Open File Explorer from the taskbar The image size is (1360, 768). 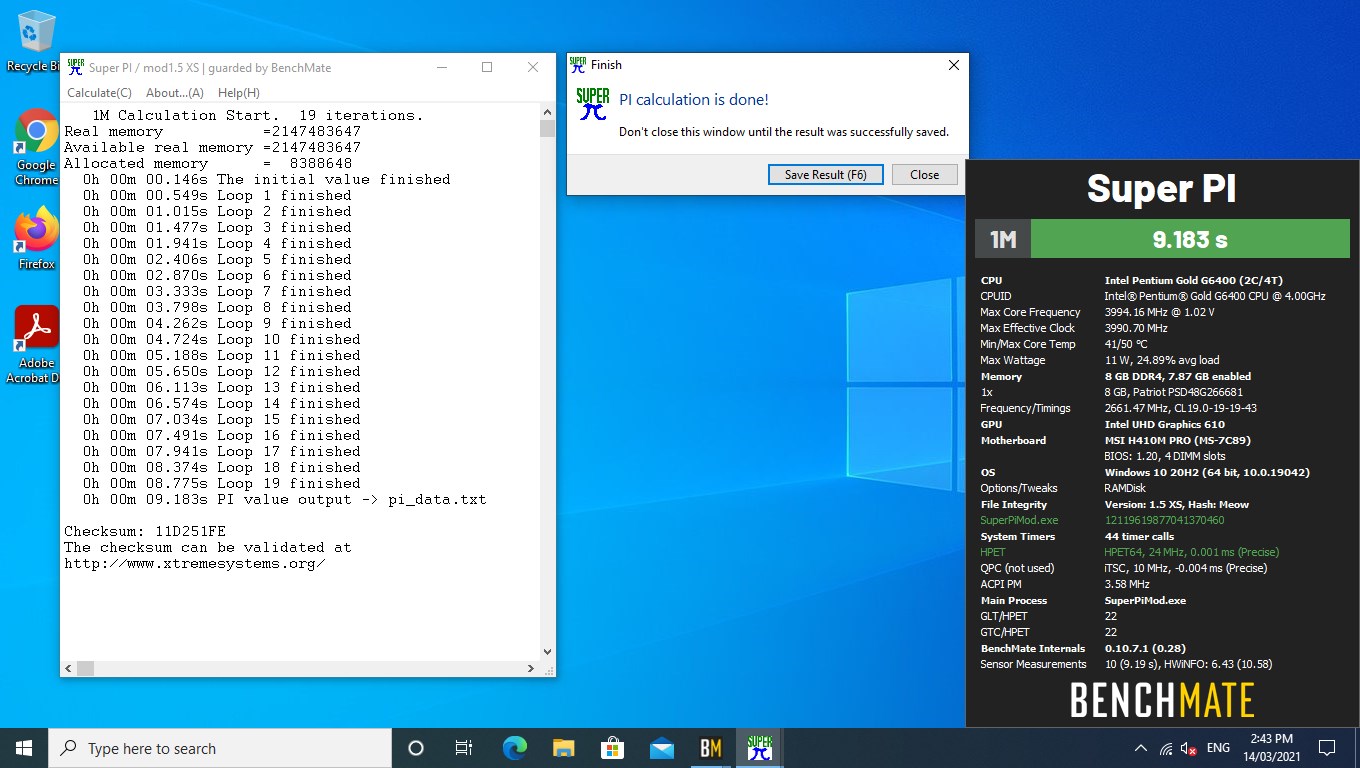(563, 748)
